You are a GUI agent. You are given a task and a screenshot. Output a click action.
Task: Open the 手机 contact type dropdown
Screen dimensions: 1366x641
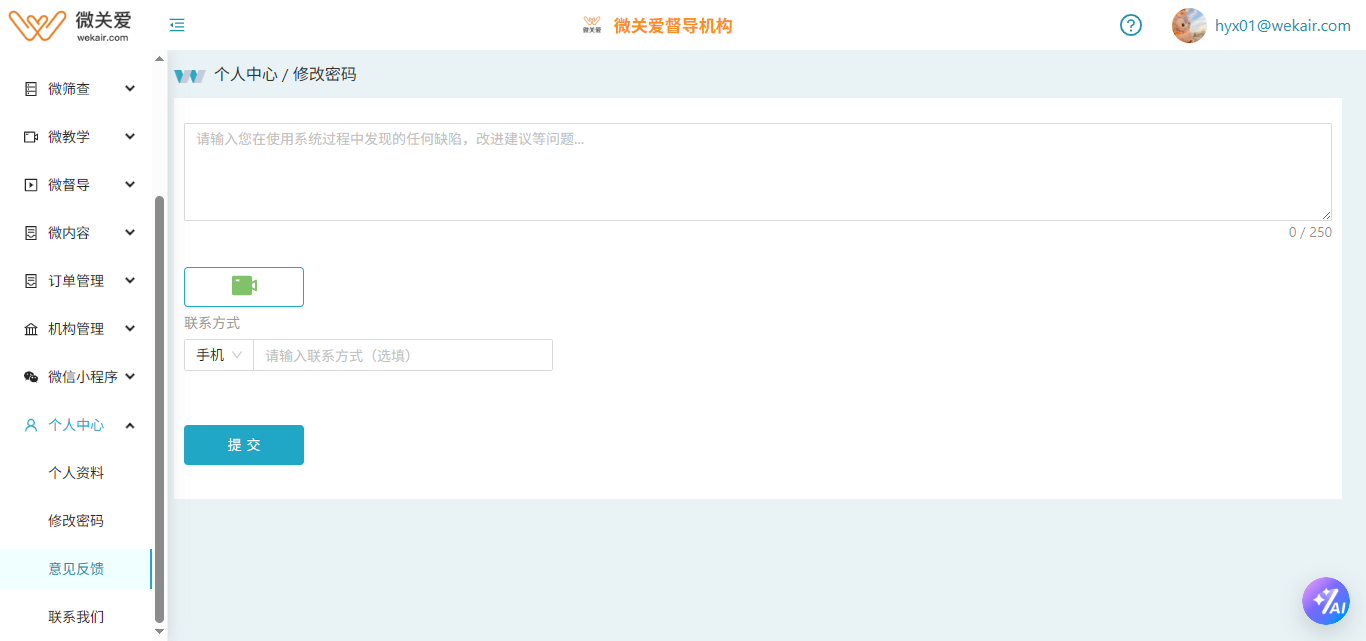point(219,355)
